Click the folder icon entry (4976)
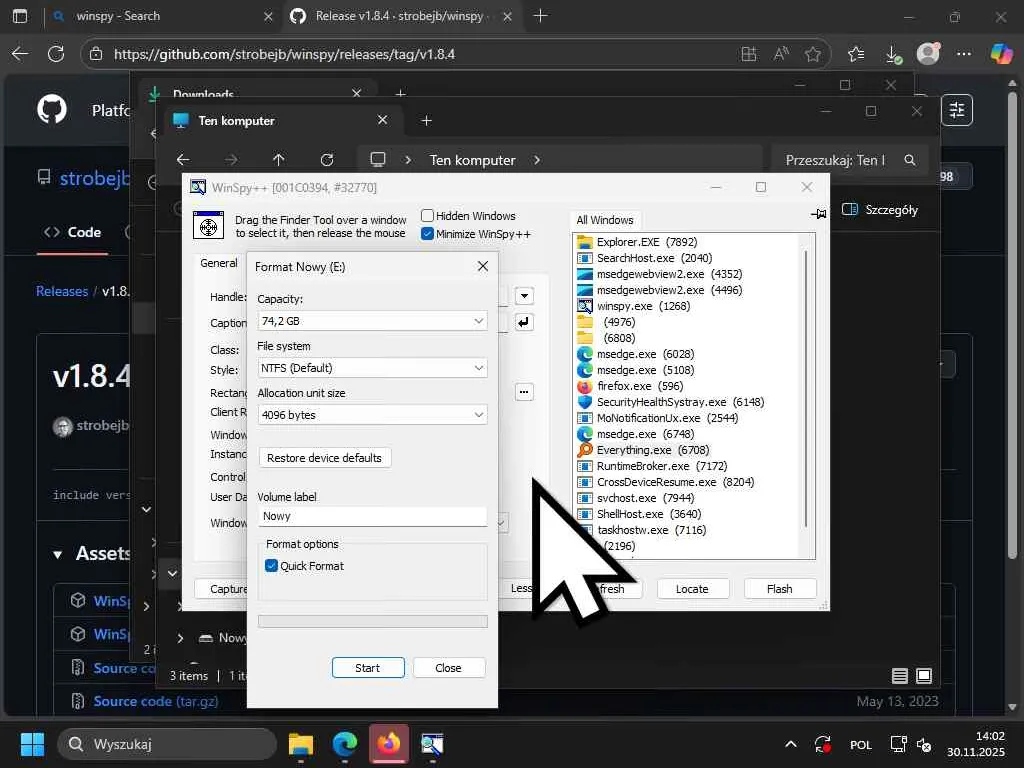 coord(584,322)
